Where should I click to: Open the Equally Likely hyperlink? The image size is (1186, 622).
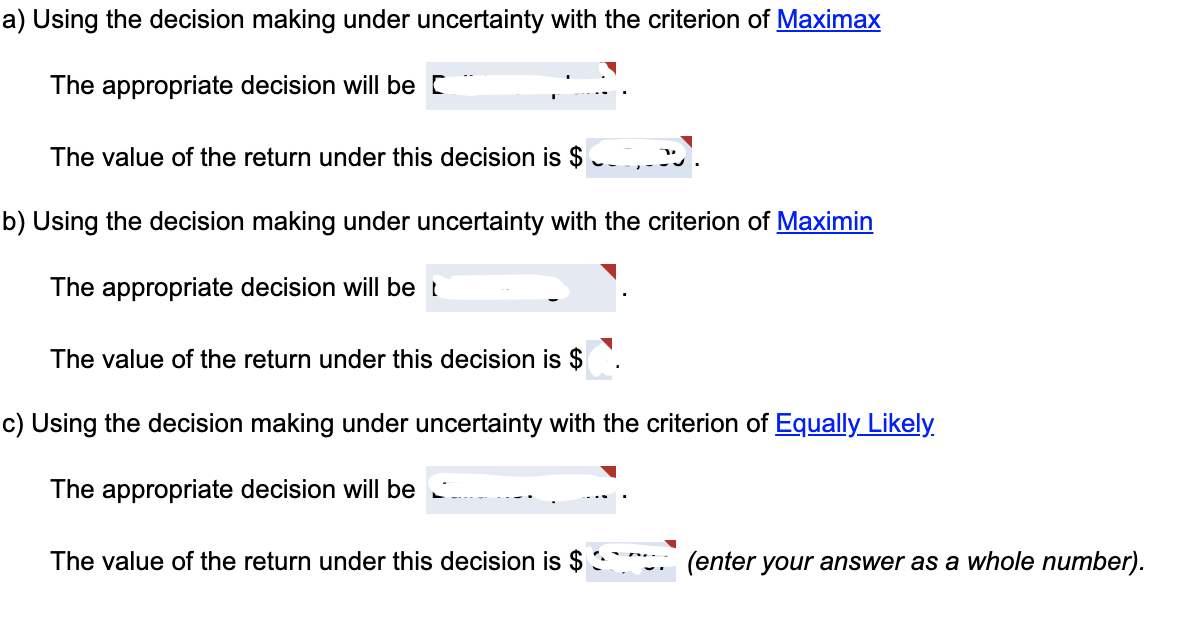[x=855, y=423]
